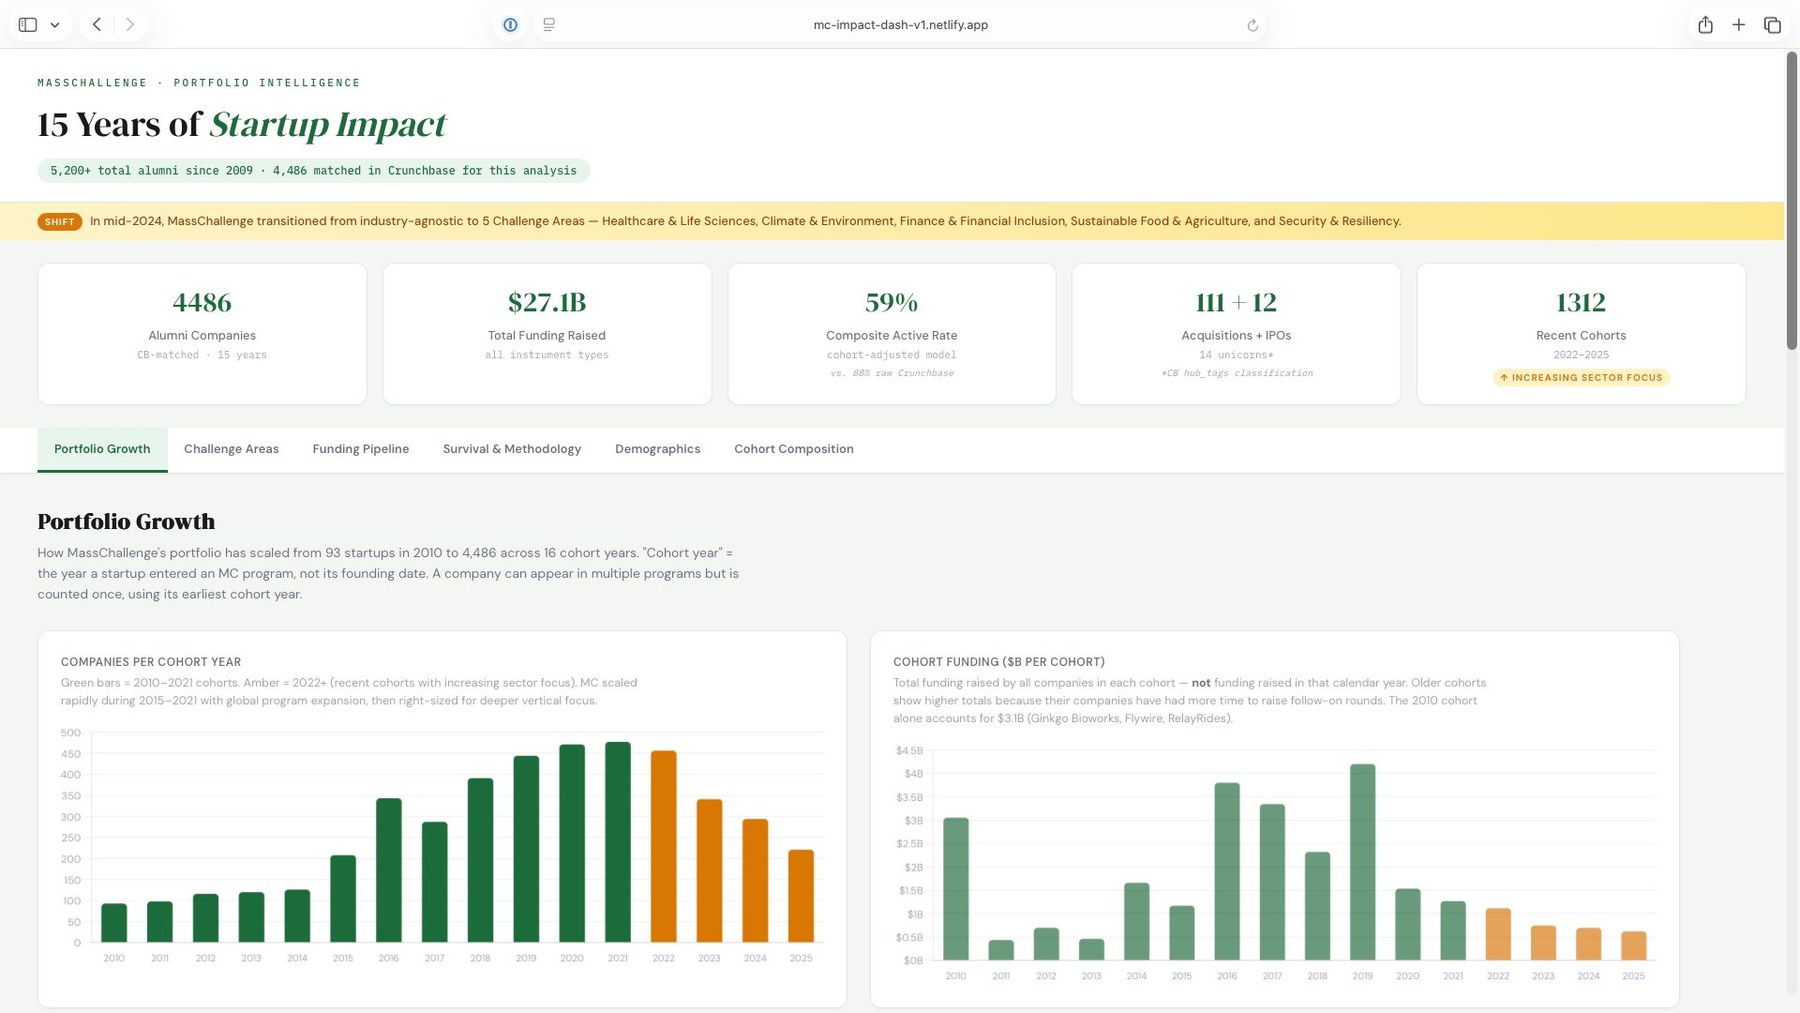The image size is (1800, 1013).
Task: Click the 4486 Alumni Companies card
Action: [202, 334]
